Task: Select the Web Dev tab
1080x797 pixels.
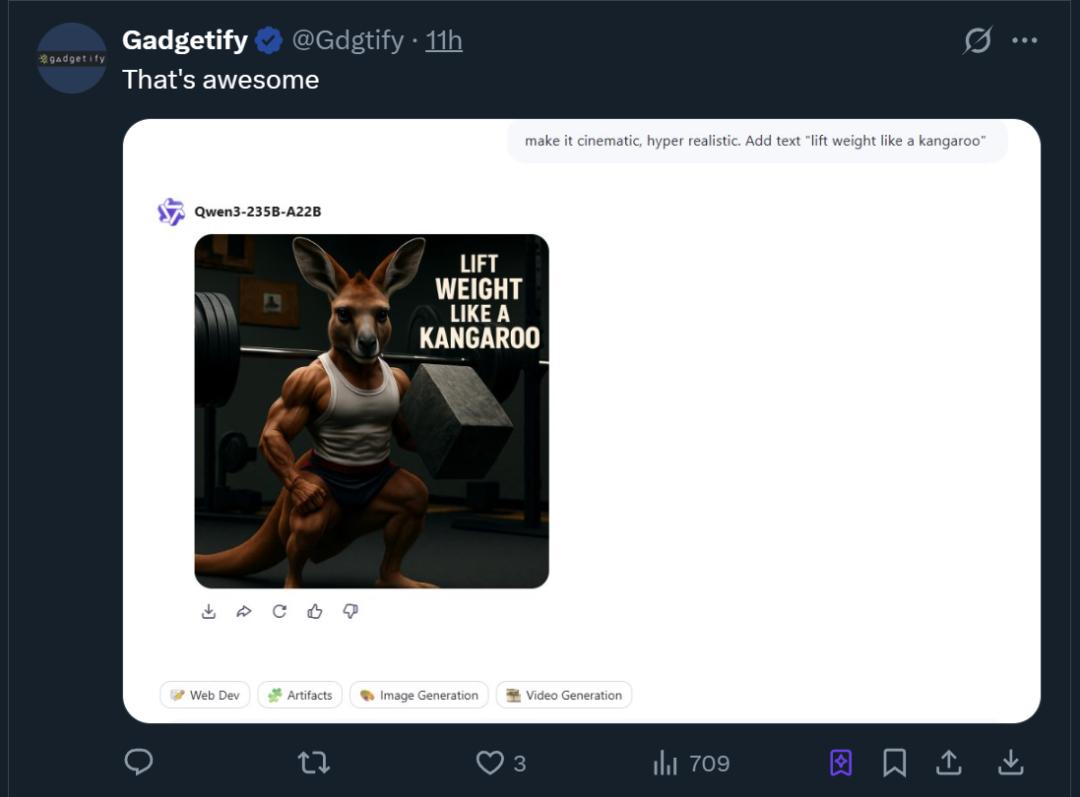Action: (205, 695)
